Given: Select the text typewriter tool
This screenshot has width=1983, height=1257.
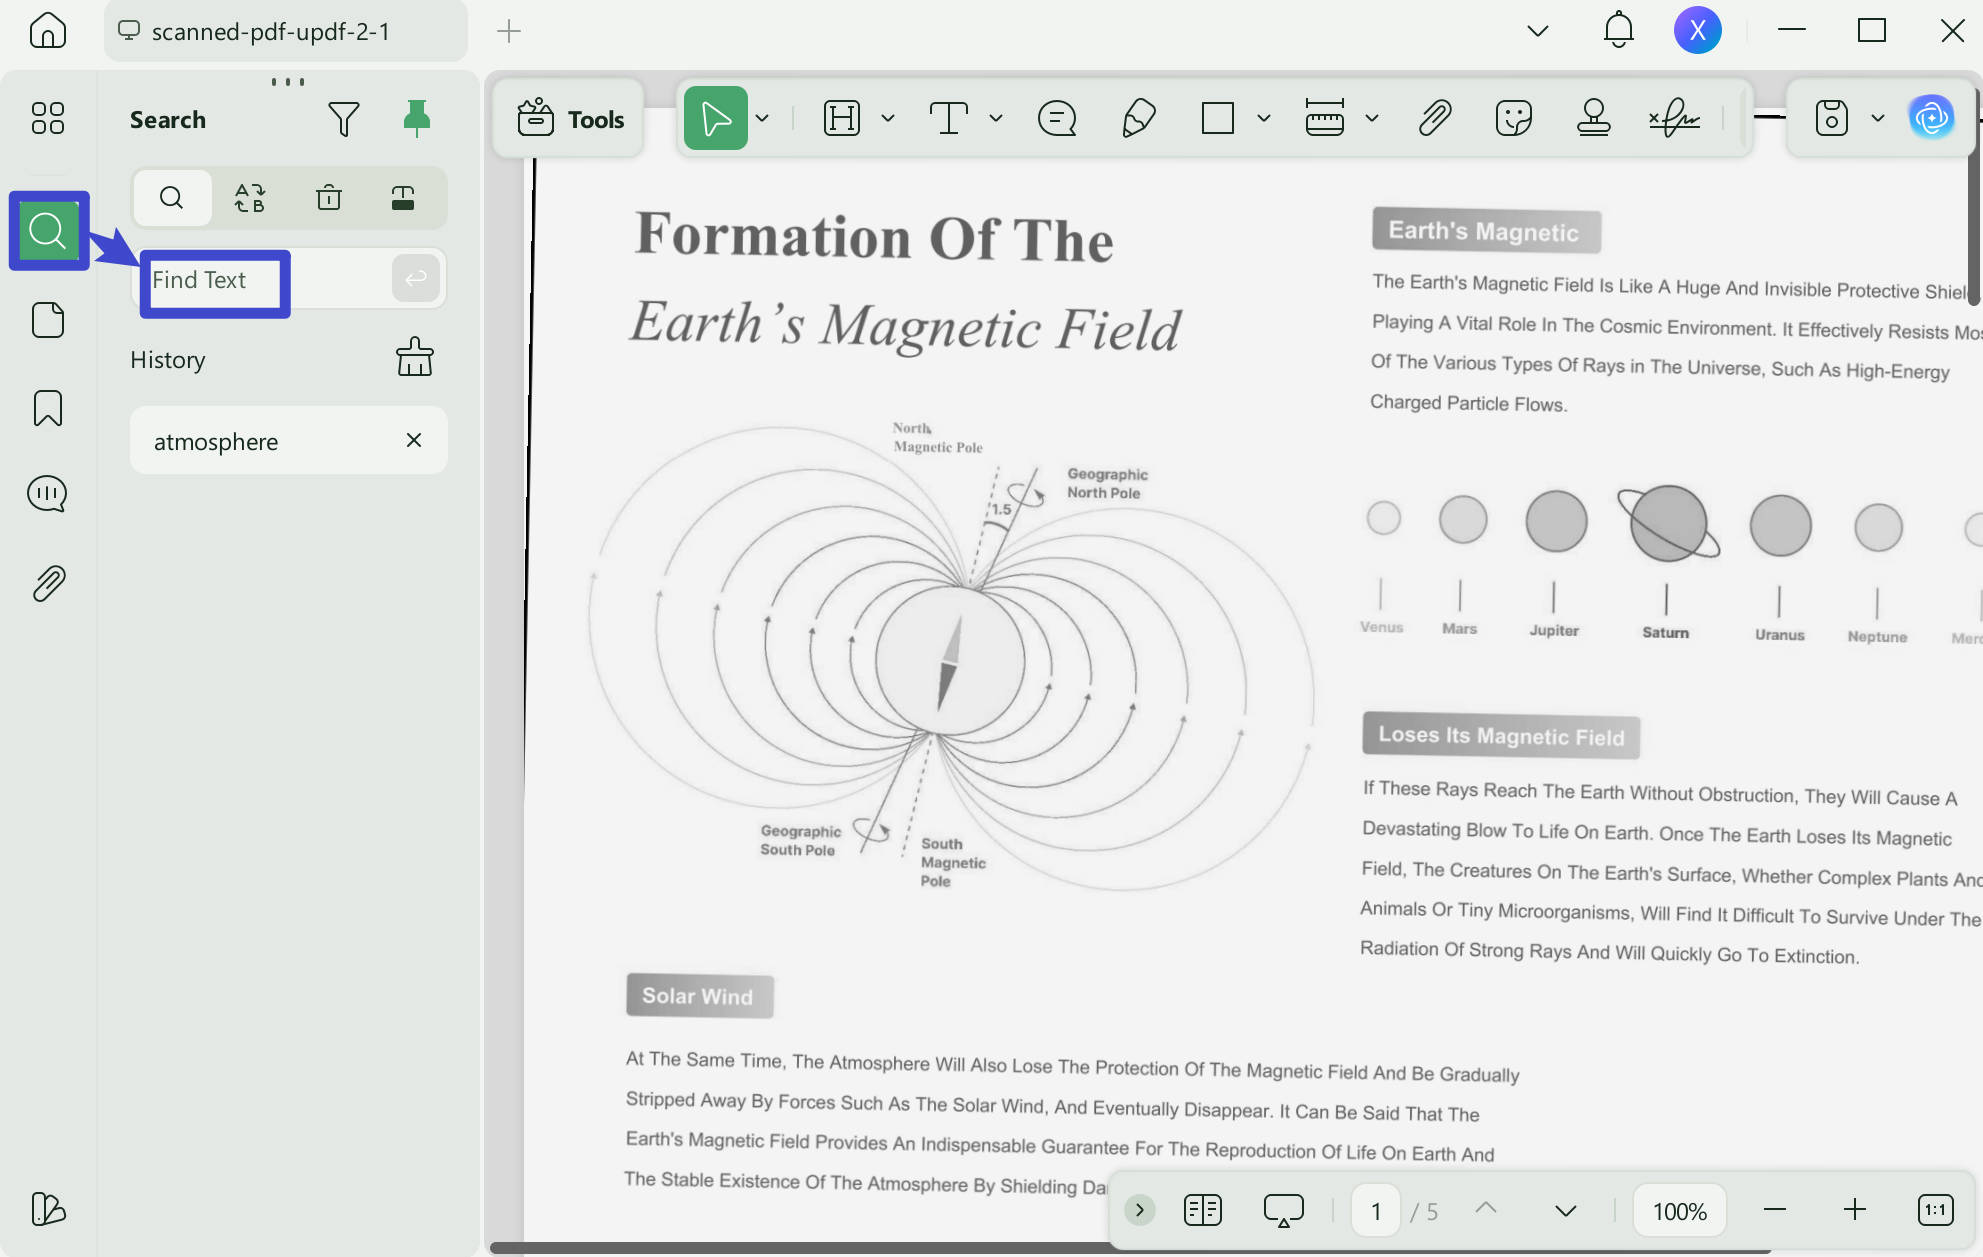Looking at the screenshot, I should point(949,118).
